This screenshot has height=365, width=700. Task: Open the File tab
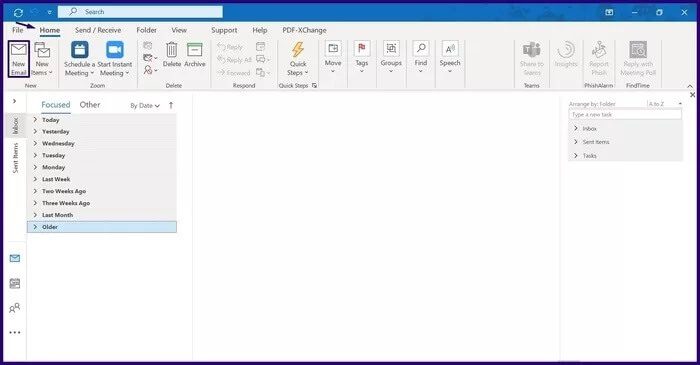click(17, 30)
